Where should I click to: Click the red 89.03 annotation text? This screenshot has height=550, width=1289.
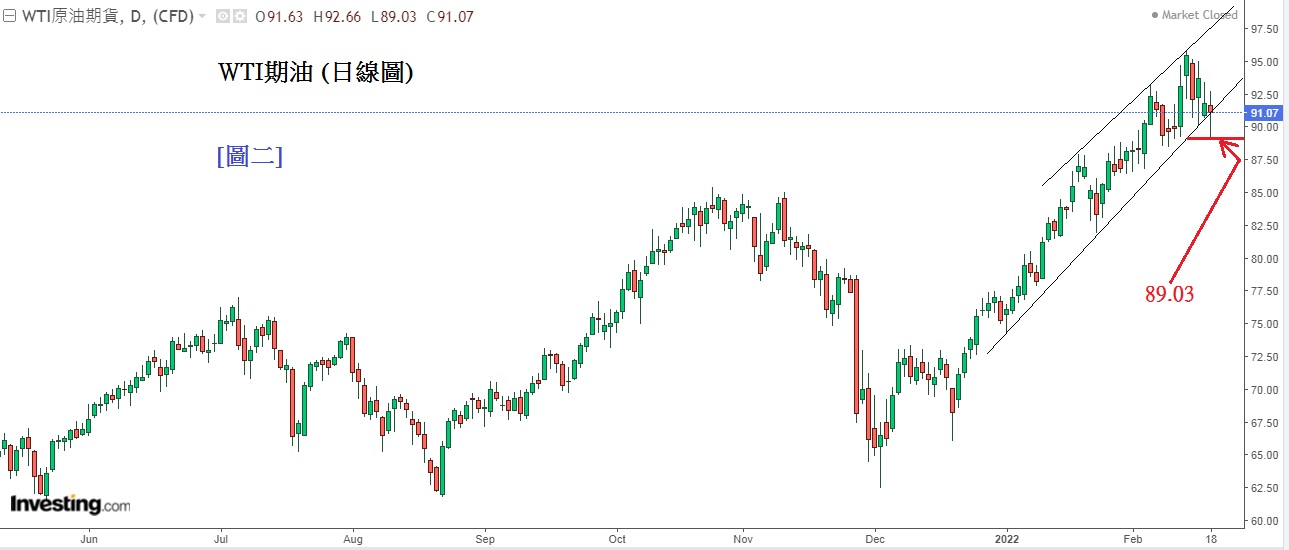(1170, 294)
